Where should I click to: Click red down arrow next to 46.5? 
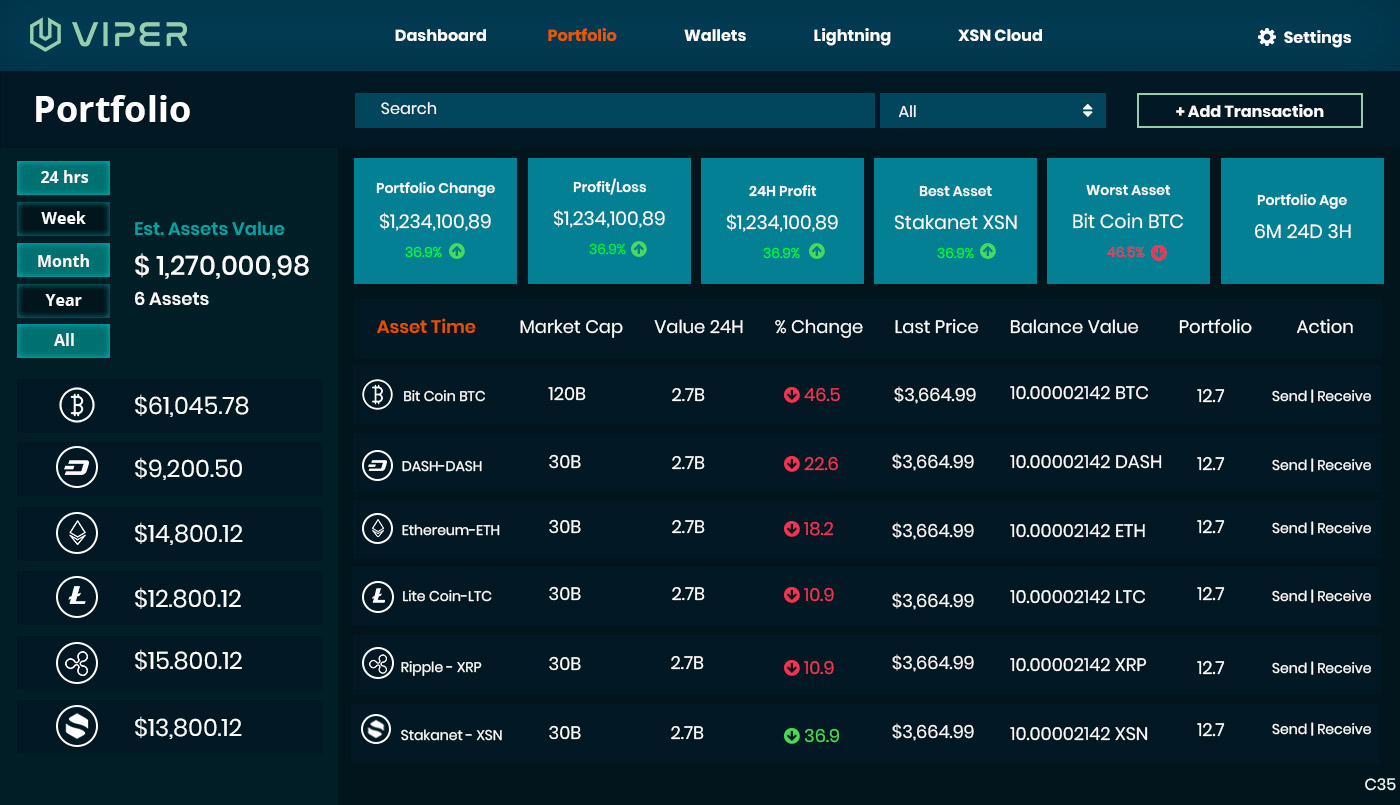(x=791, y=395)
